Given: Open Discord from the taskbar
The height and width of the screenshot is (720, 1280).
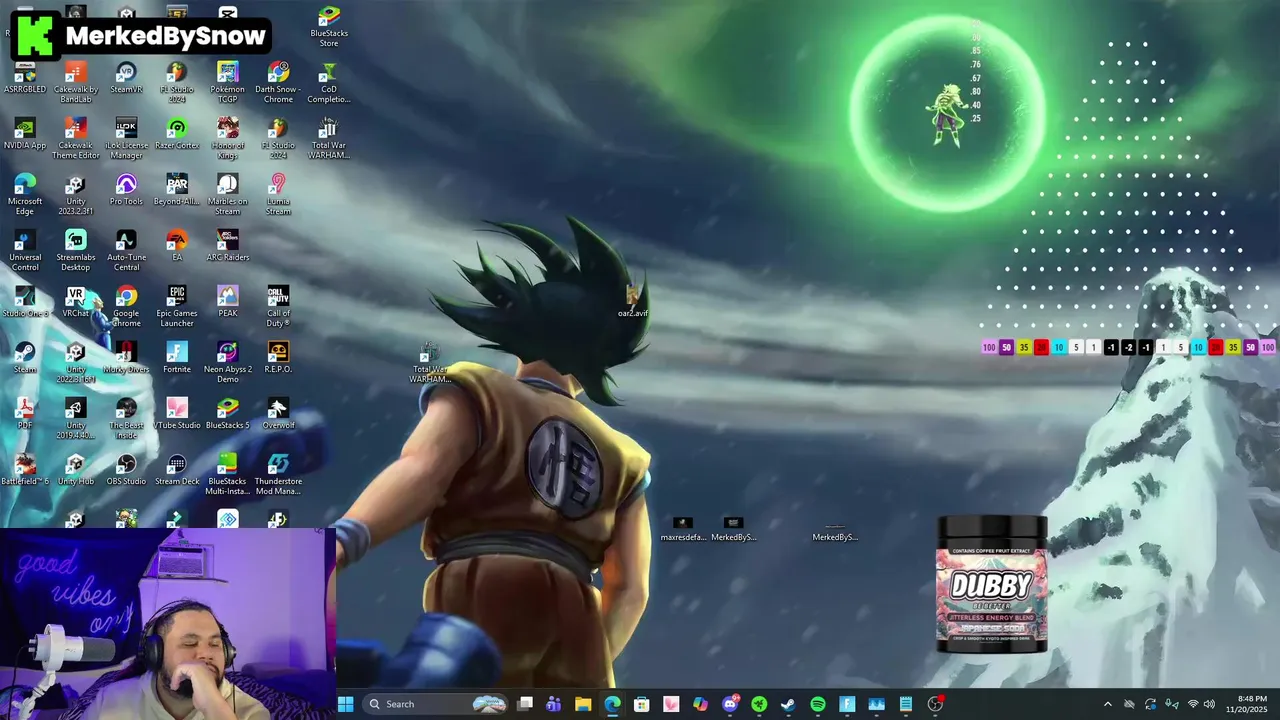Looking at the screenshot, I should [x=730, y=704].
